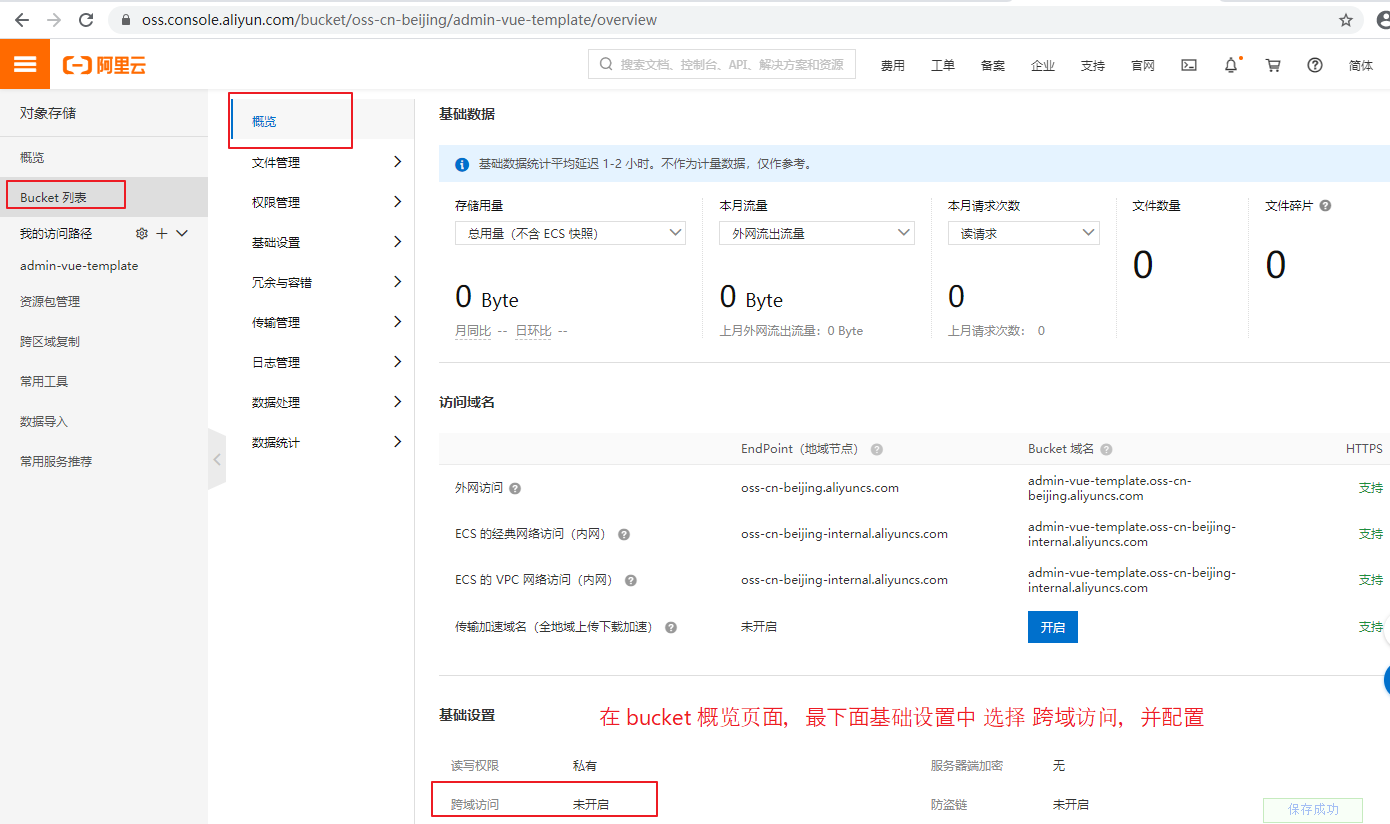Expand the 数据处理 submenu
Image resolution: width=1390 pixels, height=824 pixels.
click(397, 402)
